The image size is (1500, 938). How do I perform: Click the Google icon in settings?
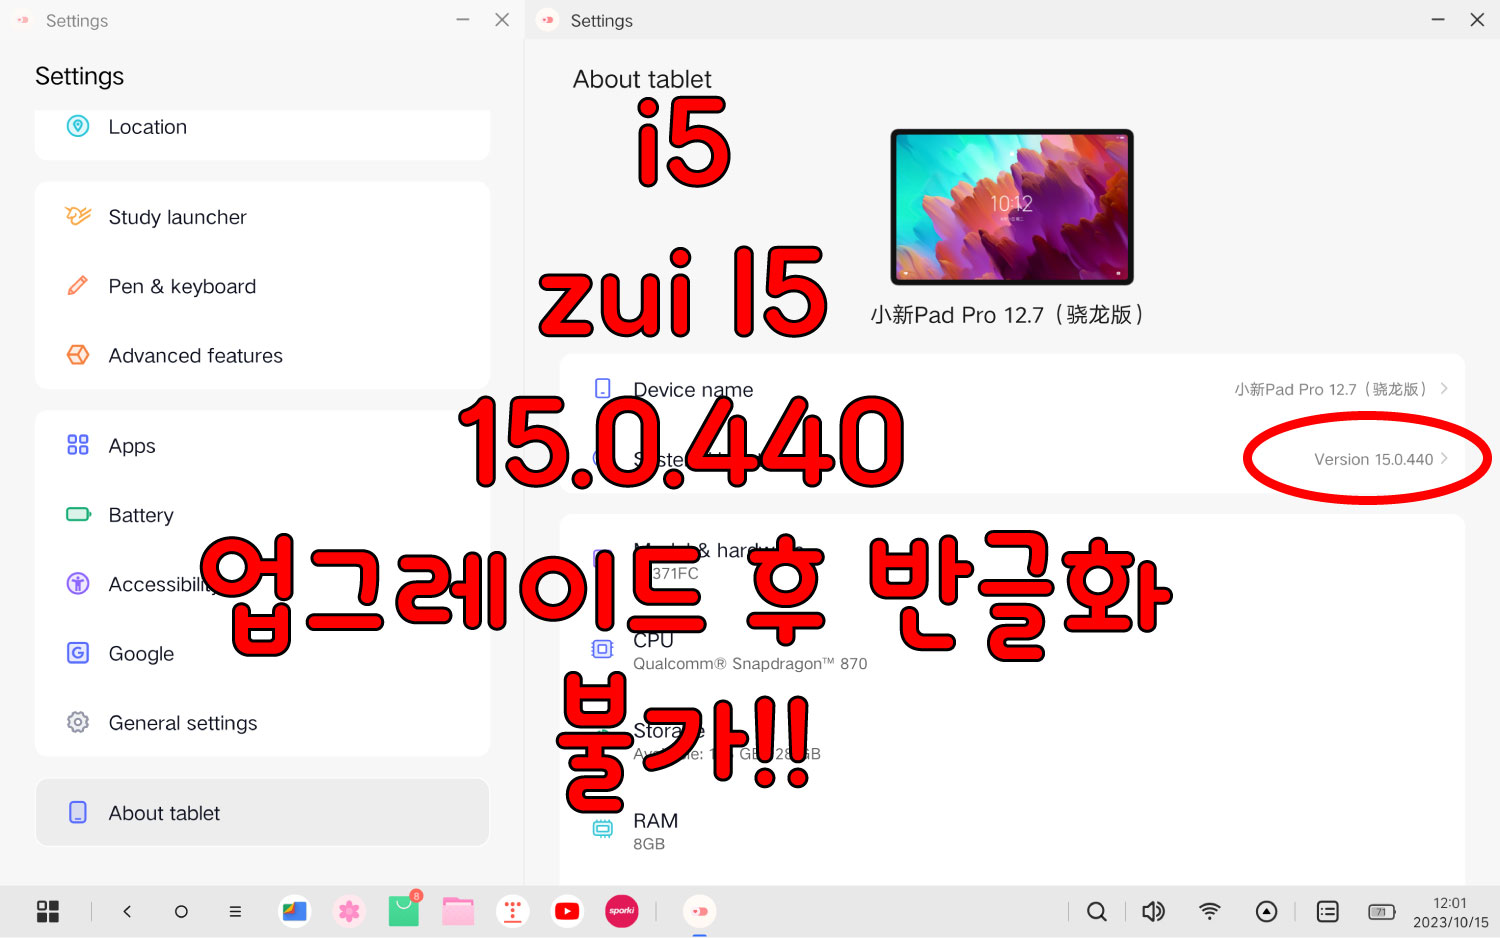(x=78, y=653)
